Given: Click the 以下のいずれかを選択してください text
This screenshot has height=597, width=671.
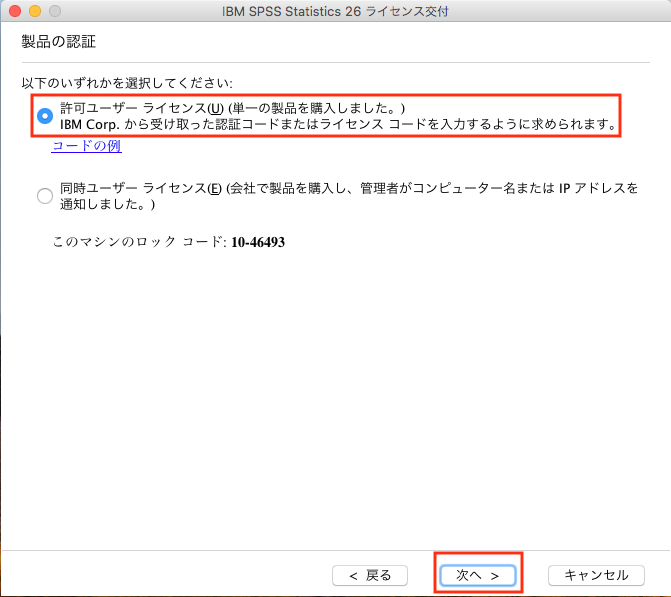Looking at the screenshot, I should [x=127, y=83].
